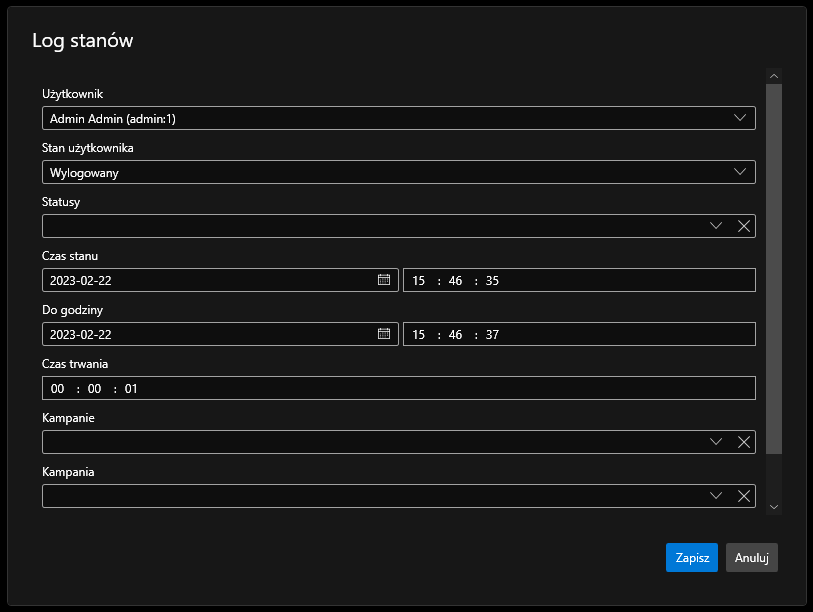
Task: Select the seconds value in Czas trwania
Action: (131, 389)
